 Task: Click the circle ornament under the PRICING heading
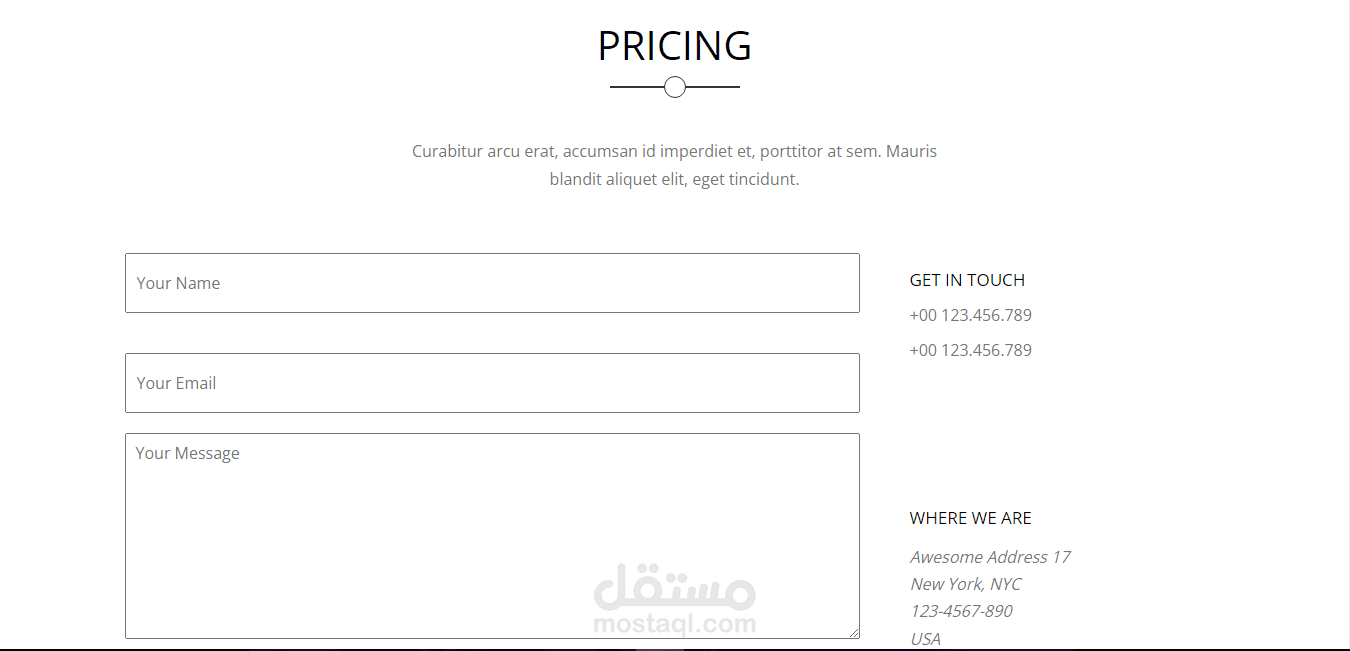675,87
